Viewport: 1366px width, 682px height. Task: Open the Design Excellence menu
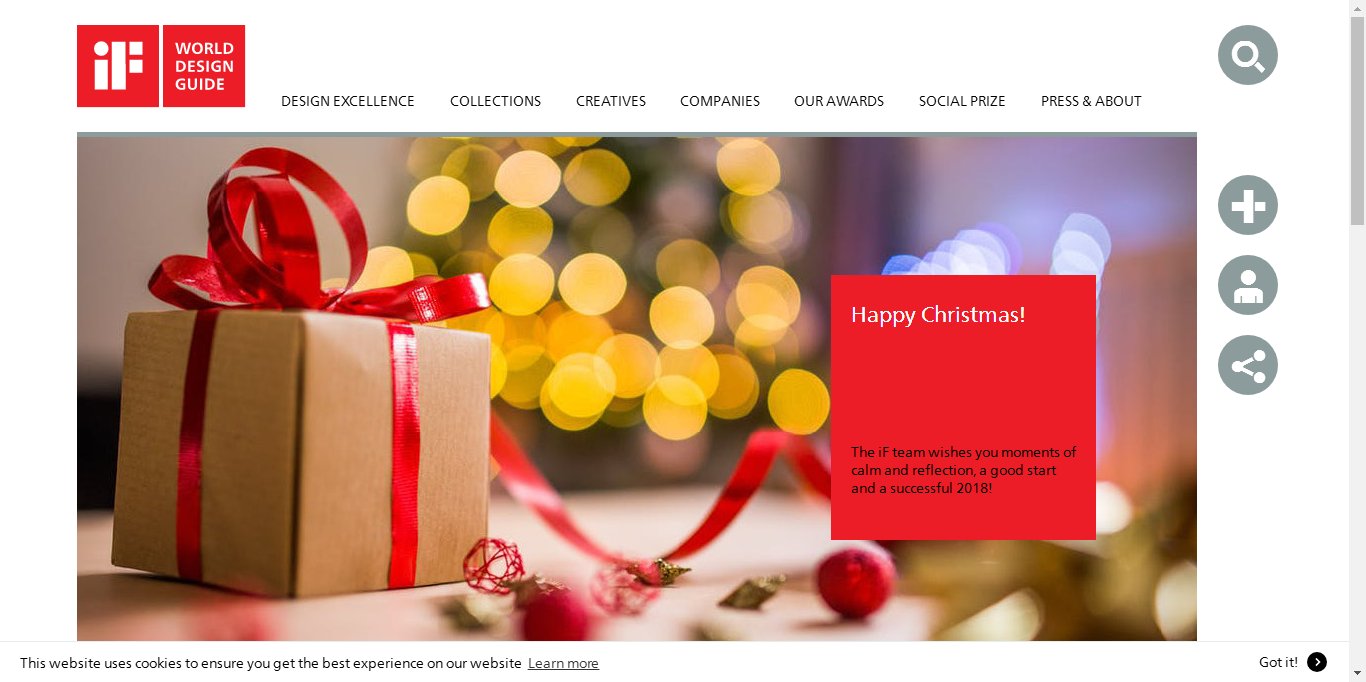pyautogui.click(x=347, y=101)
